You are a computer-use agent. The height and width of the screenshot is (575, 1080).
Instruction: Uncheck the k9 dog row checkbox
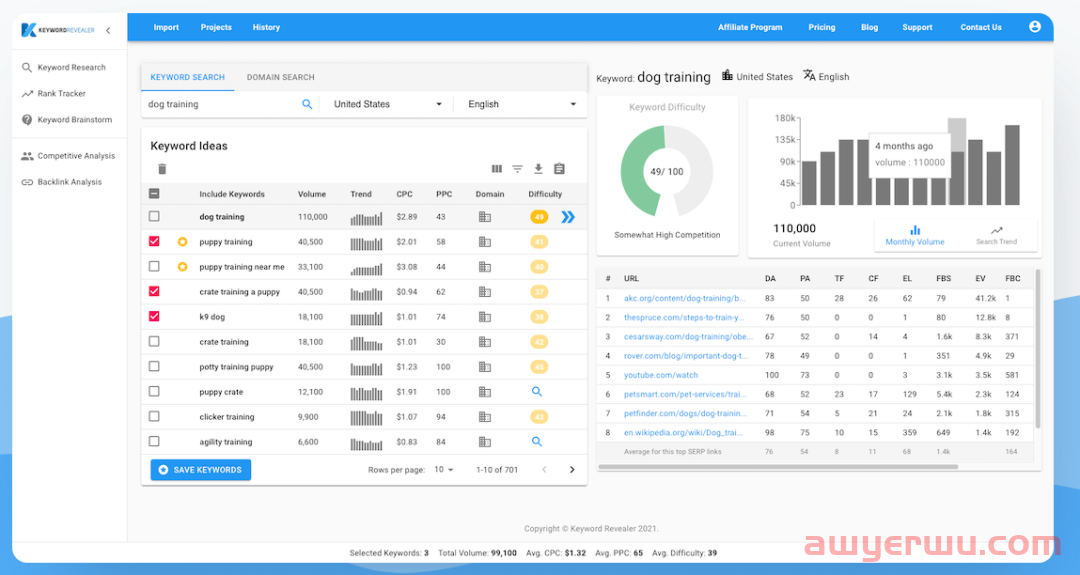tap(154, 317)
